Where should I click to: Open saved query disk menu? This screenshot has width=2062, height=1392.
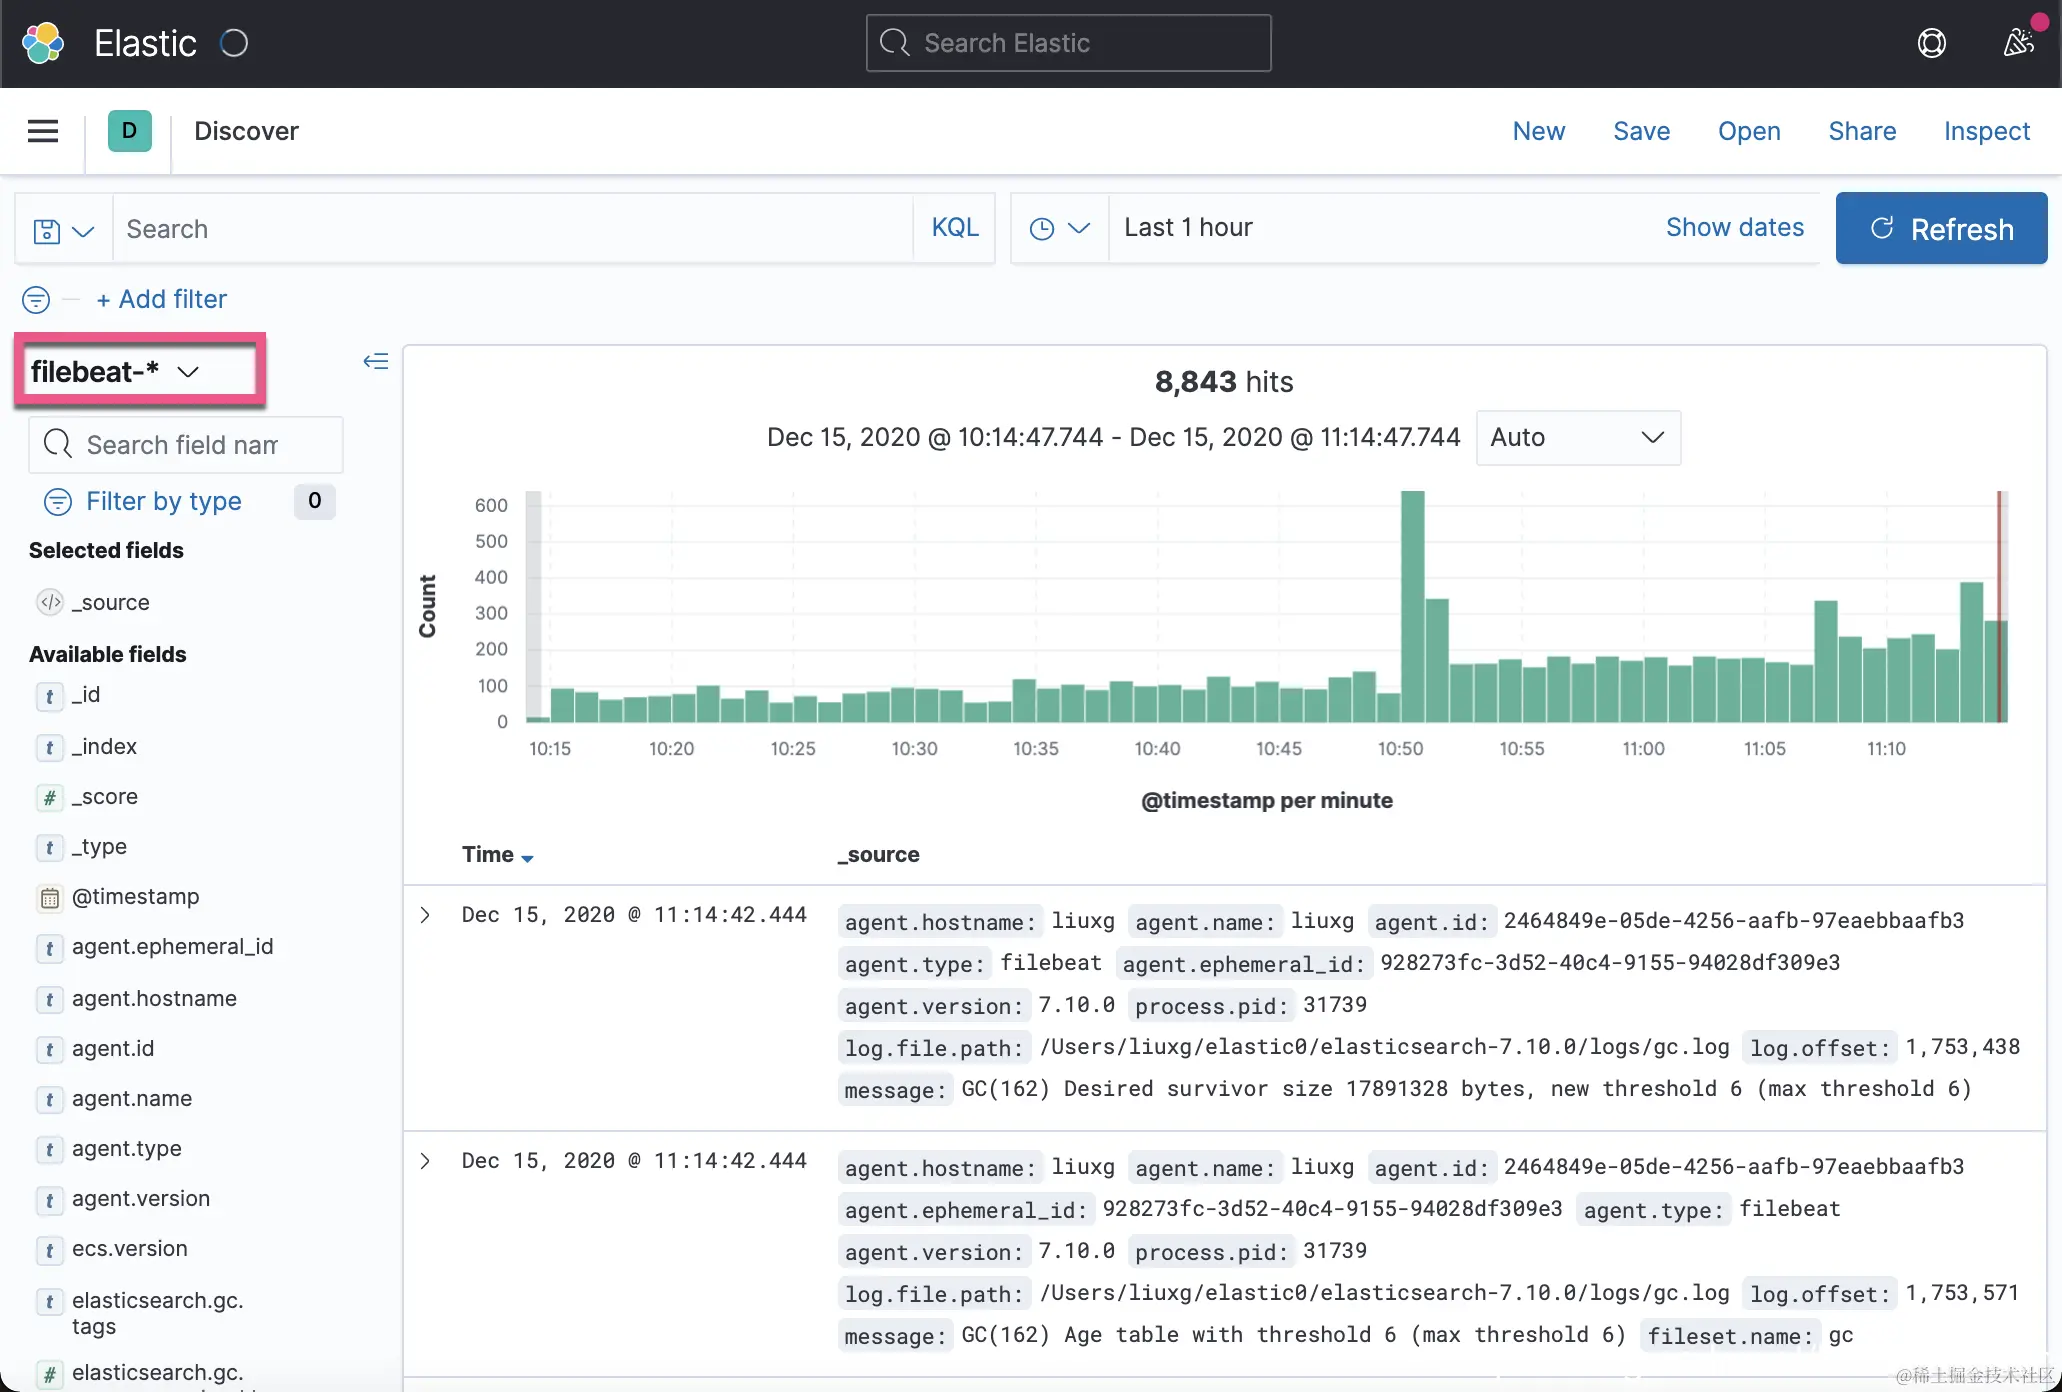63,230
